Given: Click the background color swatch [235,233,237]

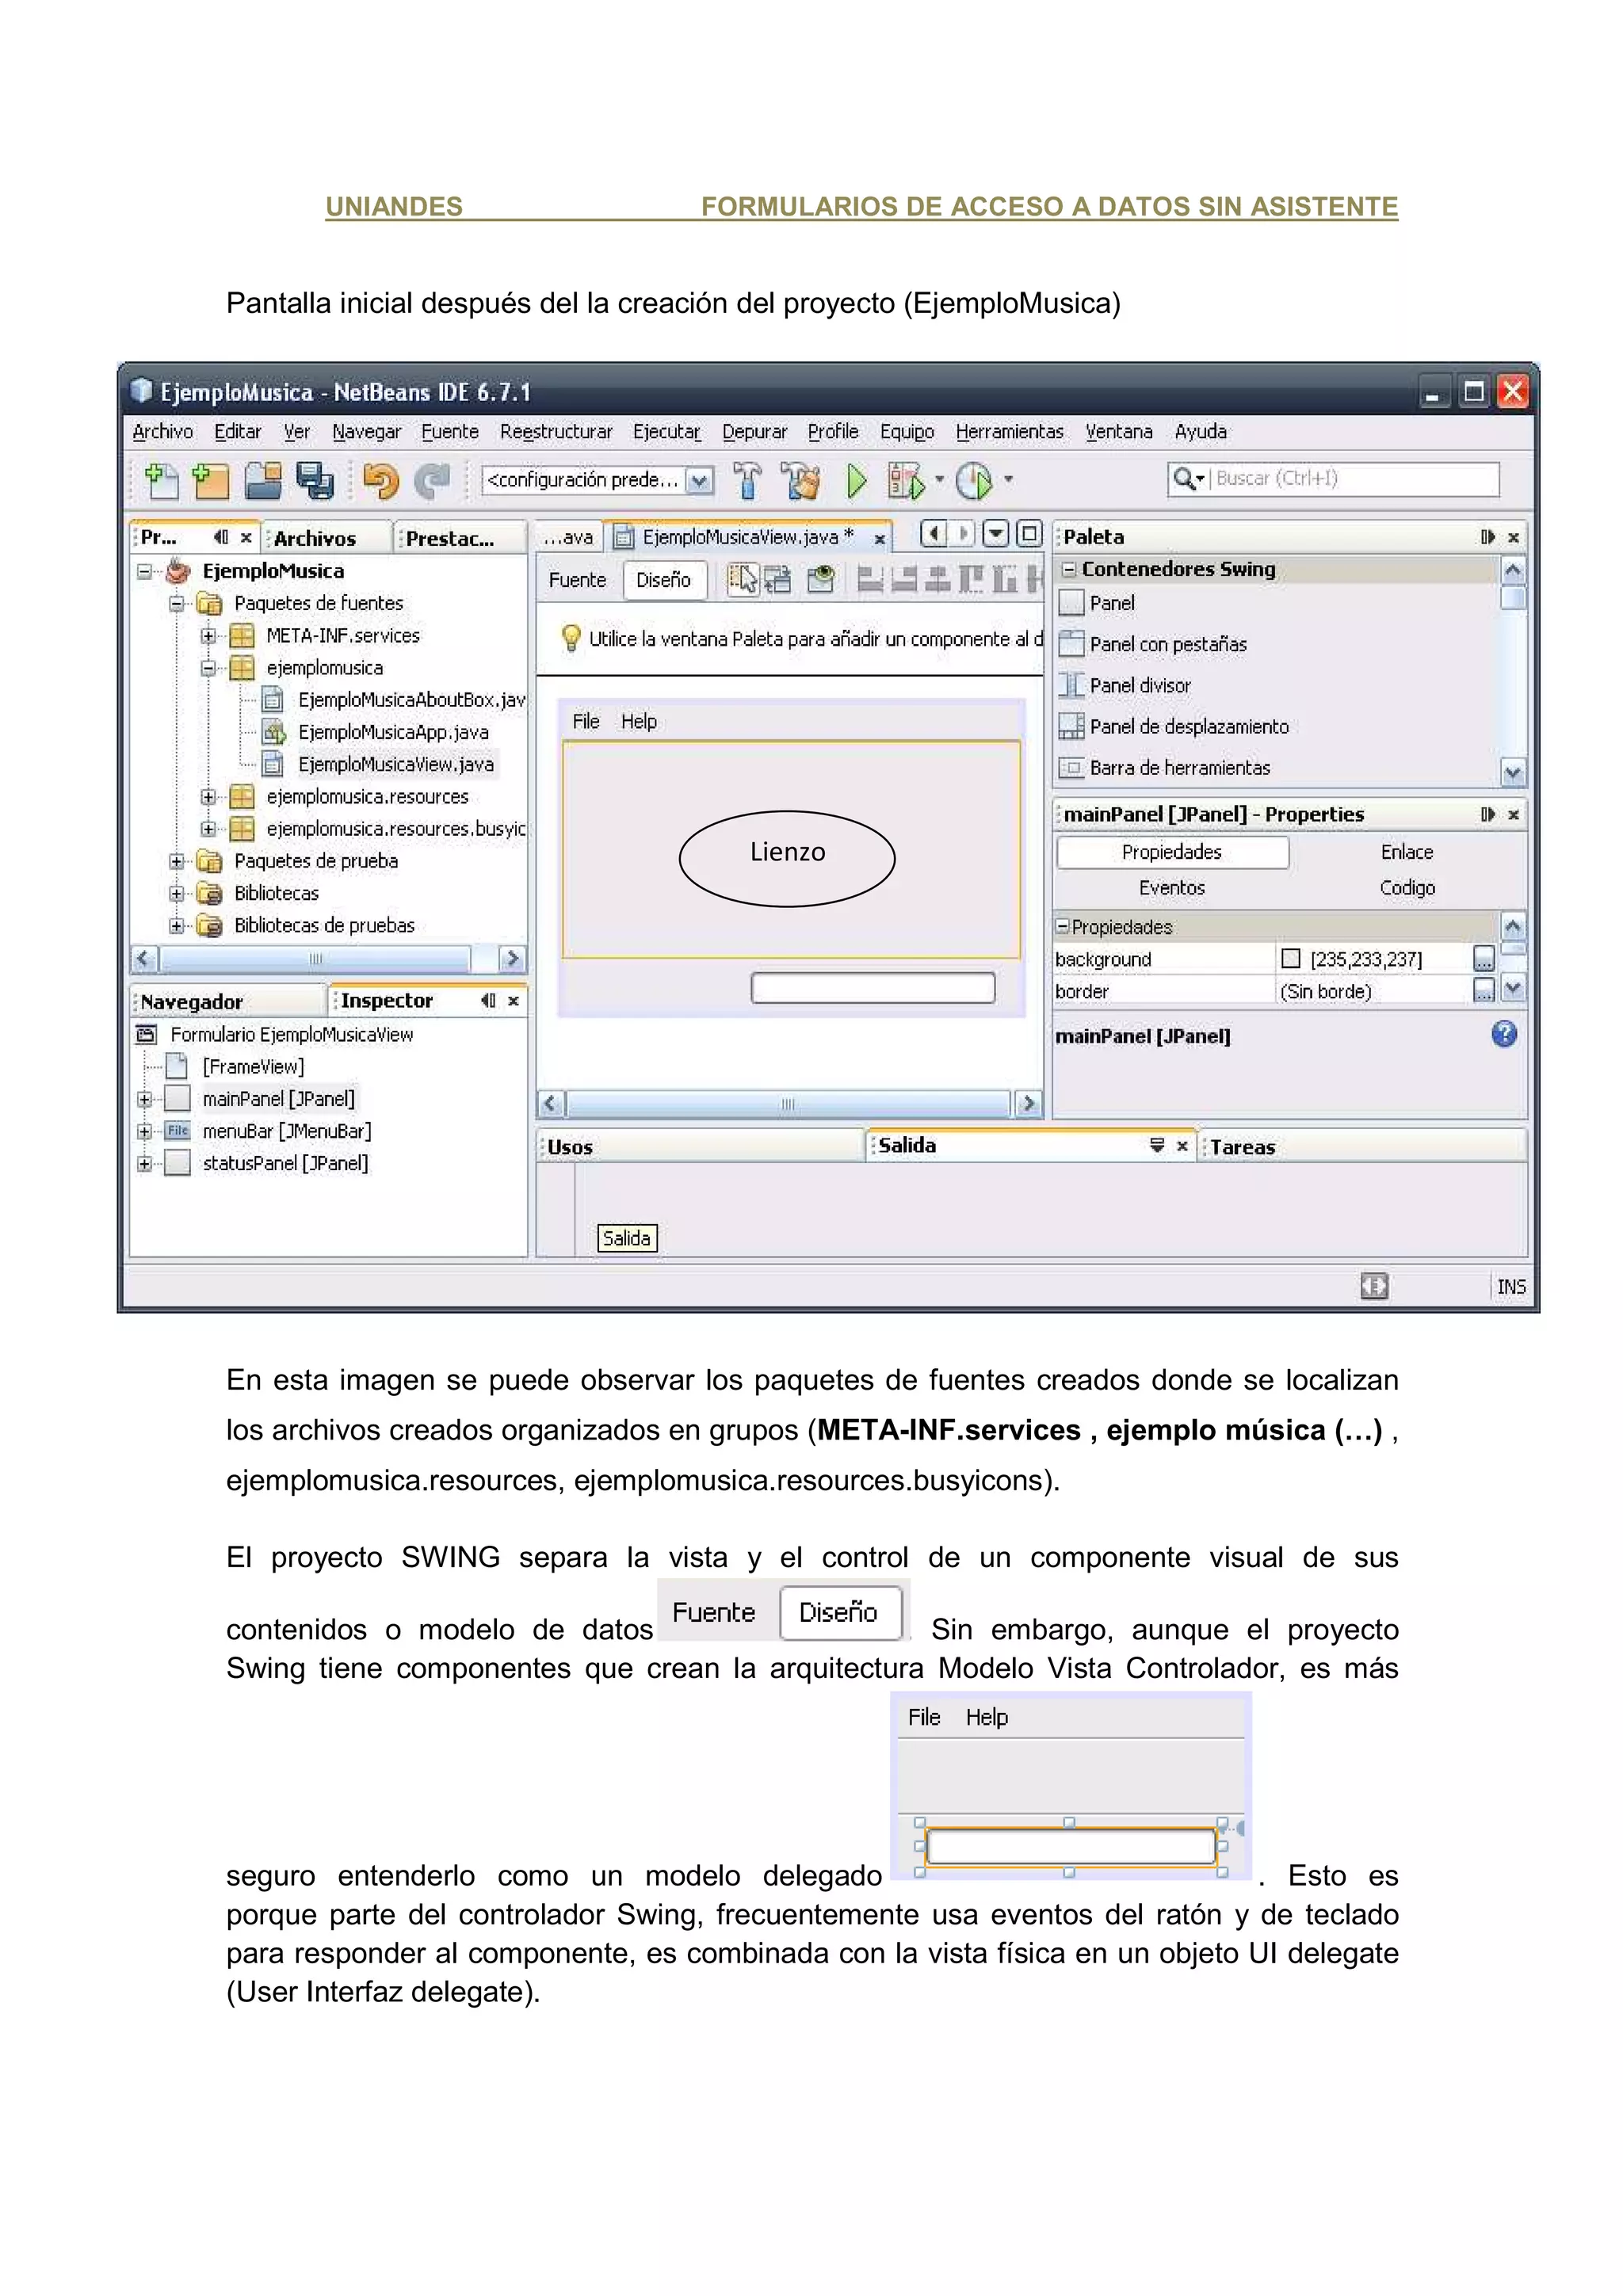Looking at the screenshot, I should [x=1291, y=958].
